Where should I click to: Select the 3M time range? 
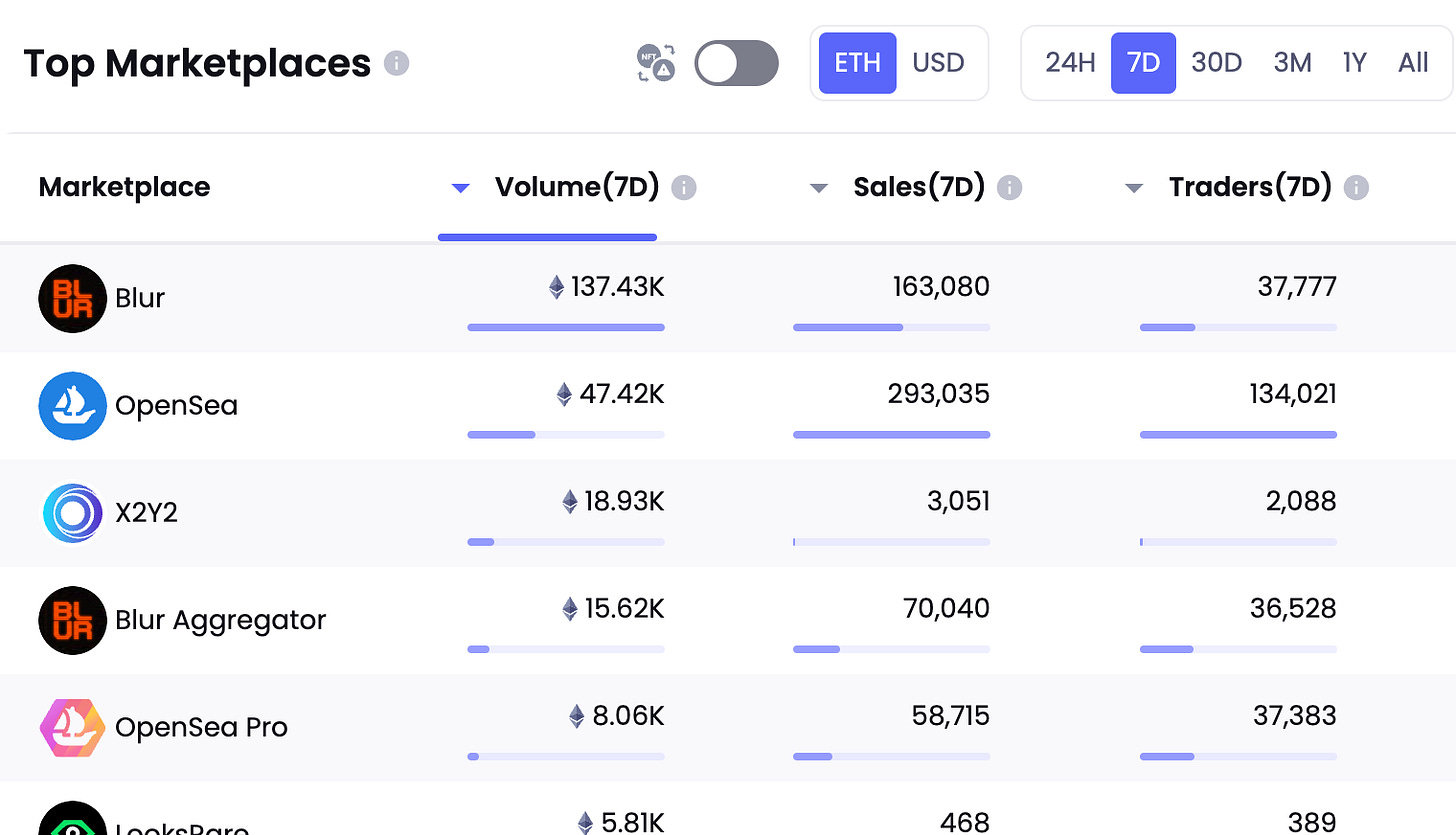pos(1292,63)
